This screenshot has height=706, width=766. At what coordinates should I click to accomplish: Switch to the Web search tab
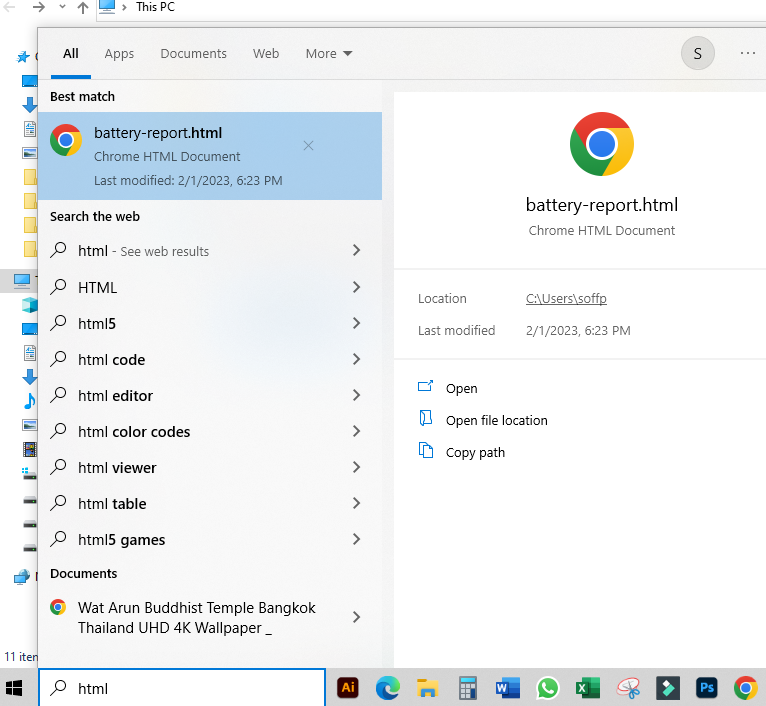pyautogui.click(x=266, y=54)
